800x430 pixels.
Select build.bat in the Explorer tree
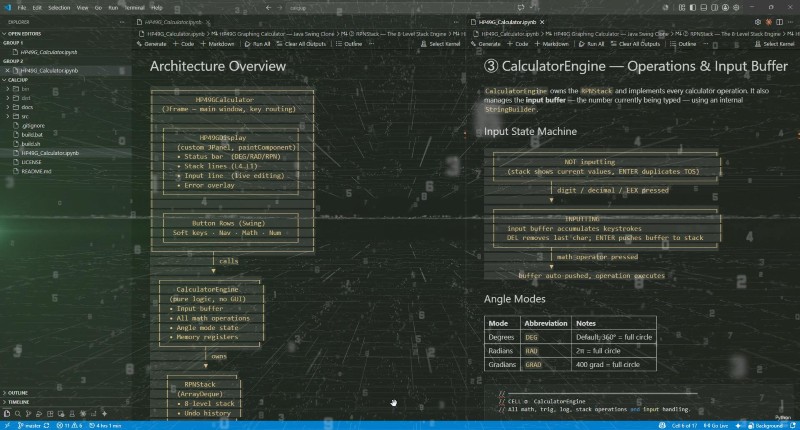32,135
